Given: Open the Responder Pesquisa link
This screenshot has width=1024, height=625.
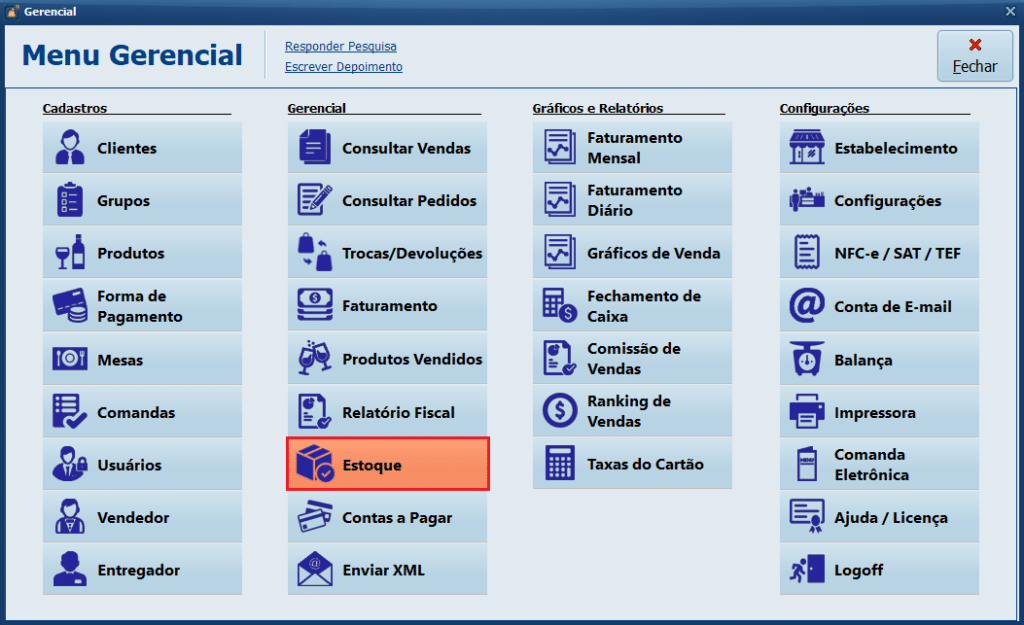Looking at the screenshot, I should click(340, 47).
